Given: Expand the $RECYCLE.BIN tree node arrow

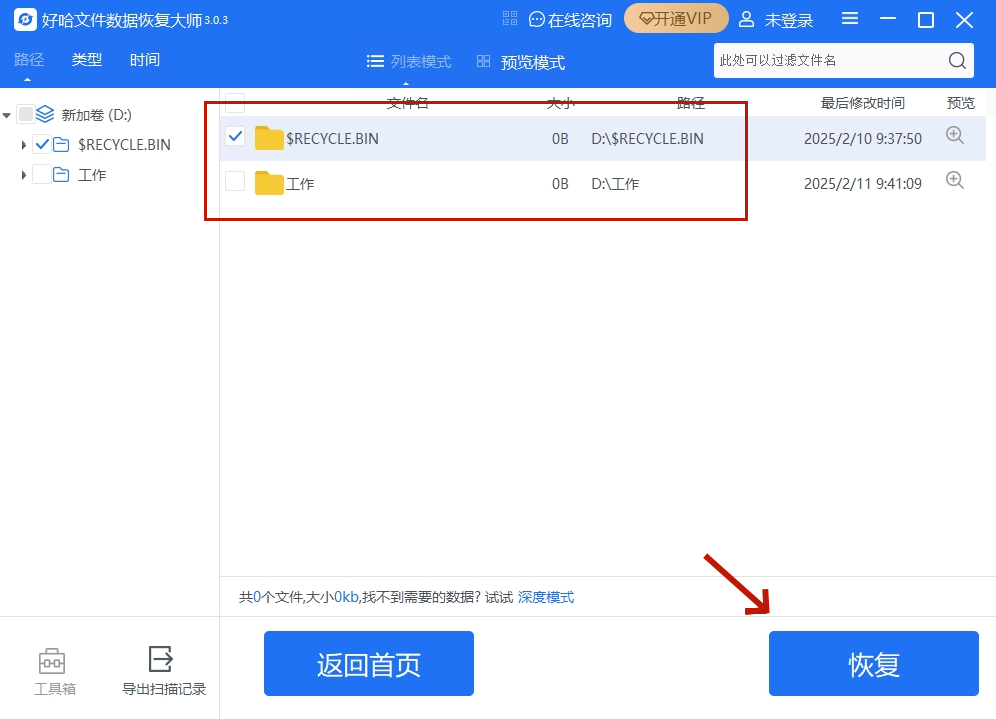Looking at the screenshot, I should coord(24,145).
